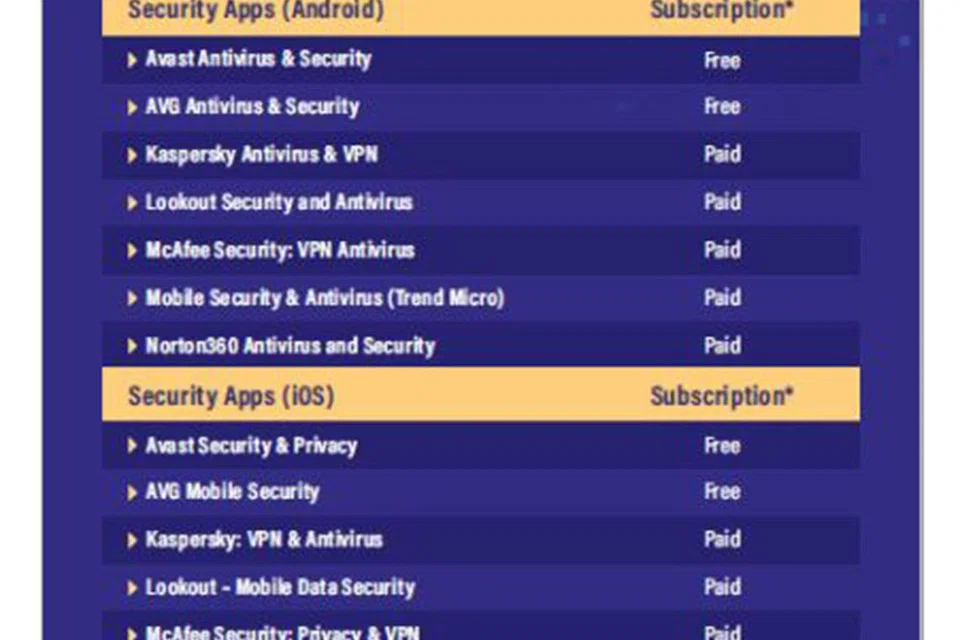Select the Security Apps (Android) header
Viewport: 960px width, 640px height.
point(255,11)
